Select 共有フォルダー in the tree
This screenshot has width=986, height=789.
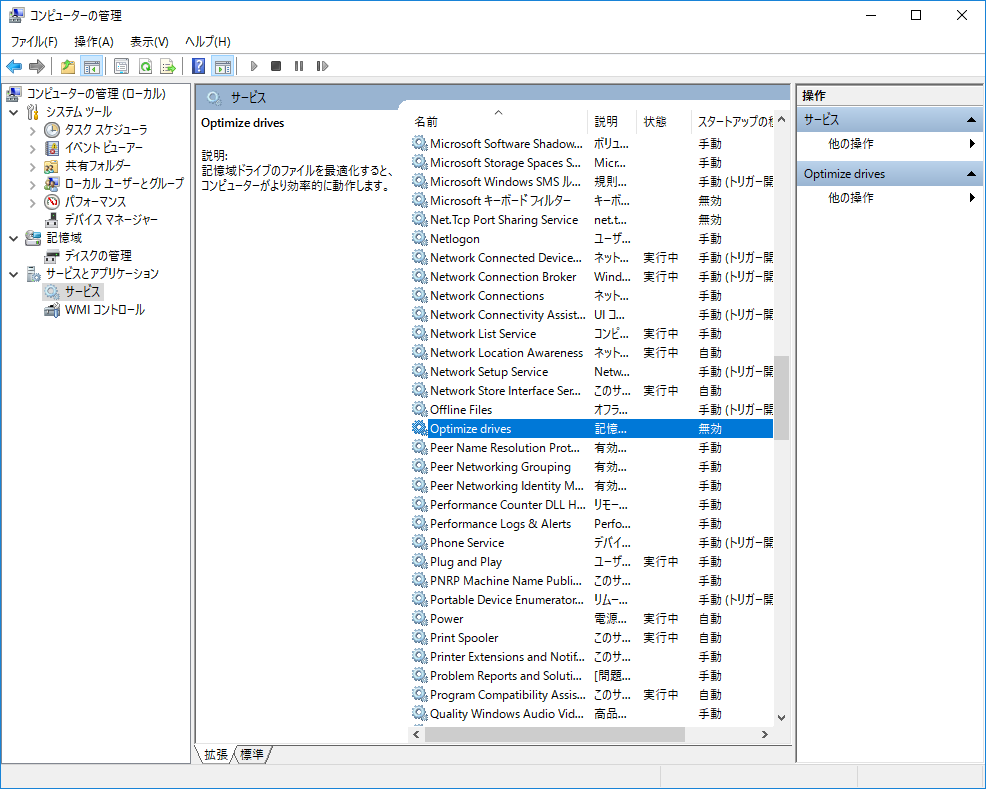click(98, 165)
